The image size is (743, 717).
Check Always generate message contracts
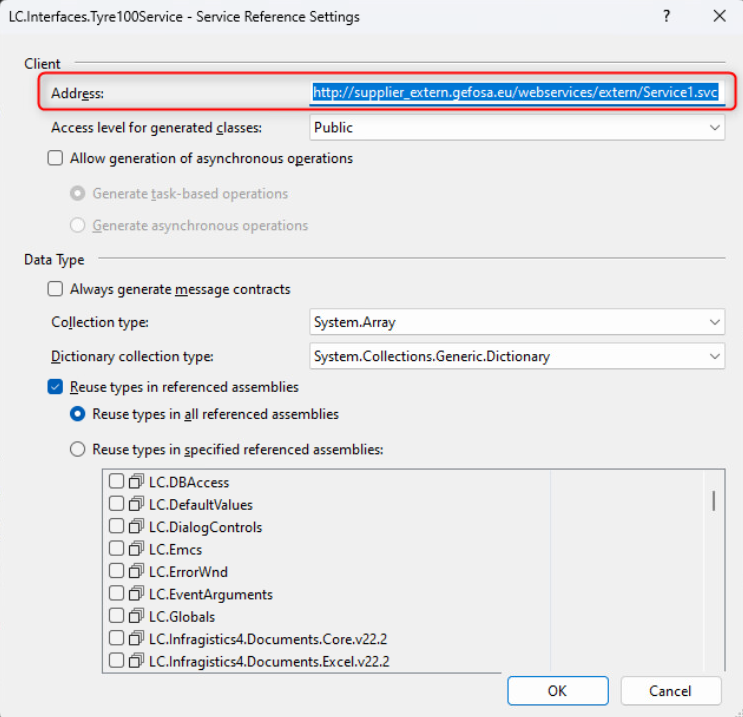(56, 289)
